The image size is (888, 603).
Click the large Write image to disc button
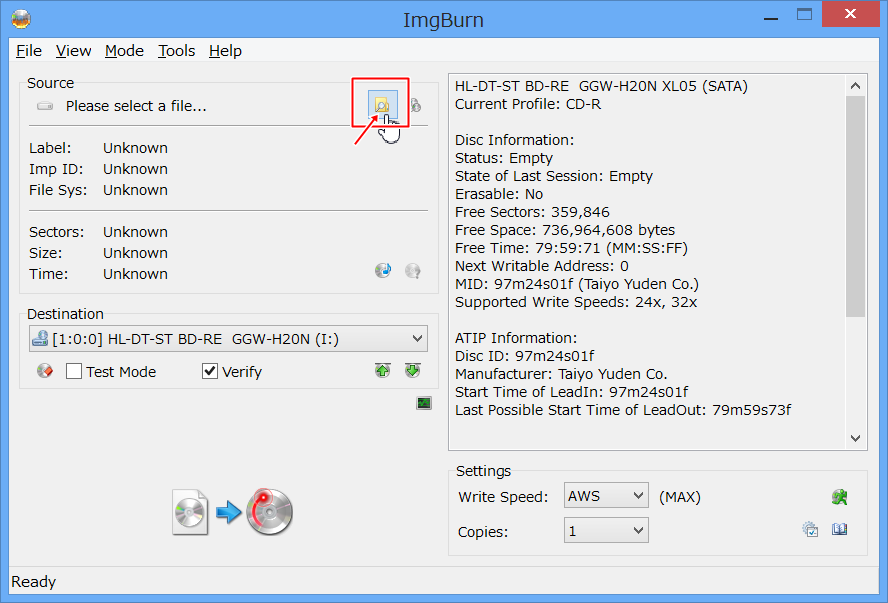pyautogui.click(x=233, y=512)
